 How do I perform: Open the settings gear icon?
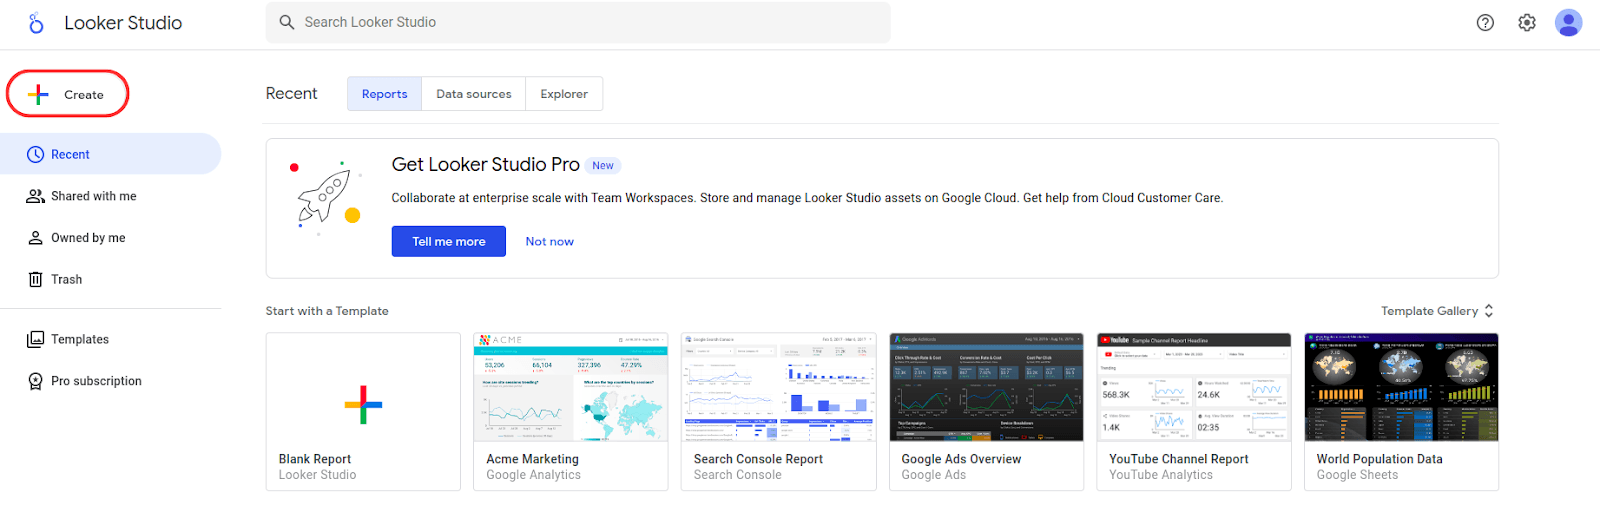point(1526,23)
